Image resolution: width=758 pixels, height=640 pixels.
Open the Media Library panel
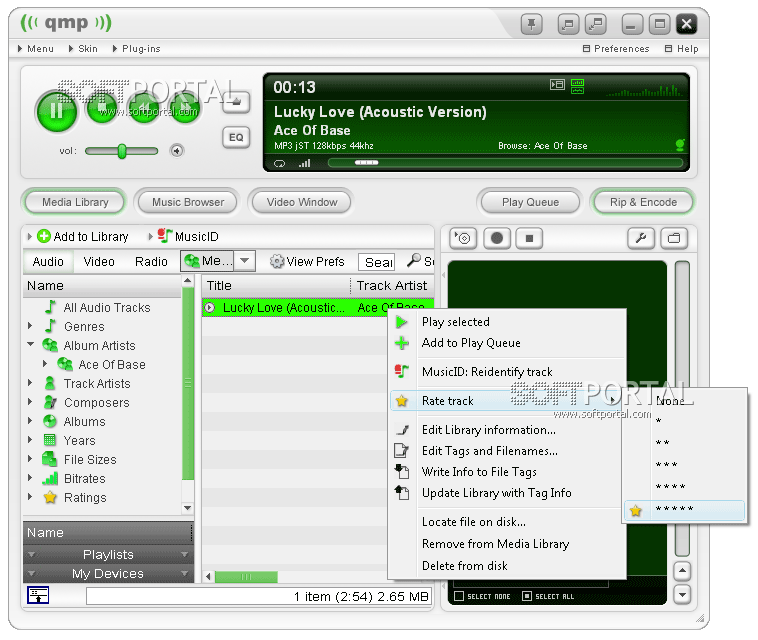pos(75,202)
